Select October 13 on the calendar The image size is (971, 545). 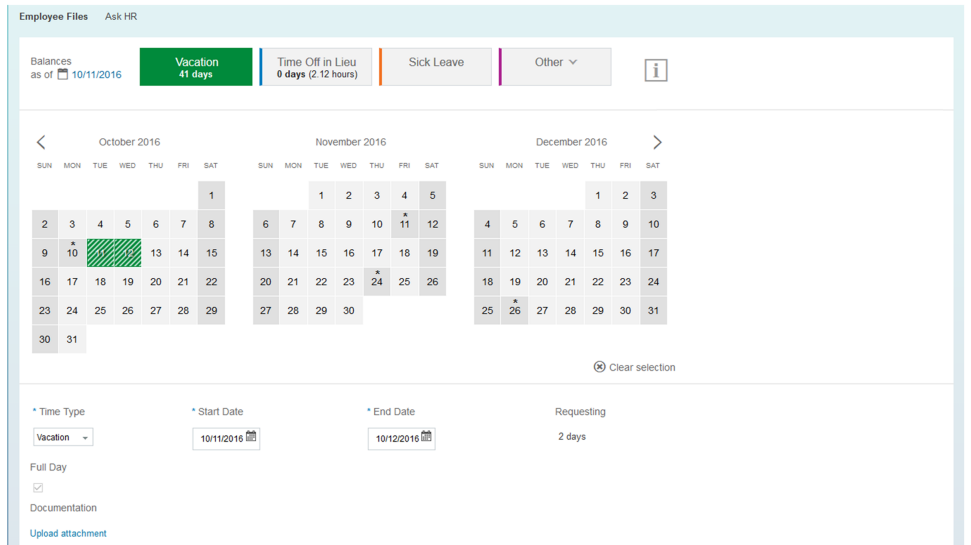[155, 253]
